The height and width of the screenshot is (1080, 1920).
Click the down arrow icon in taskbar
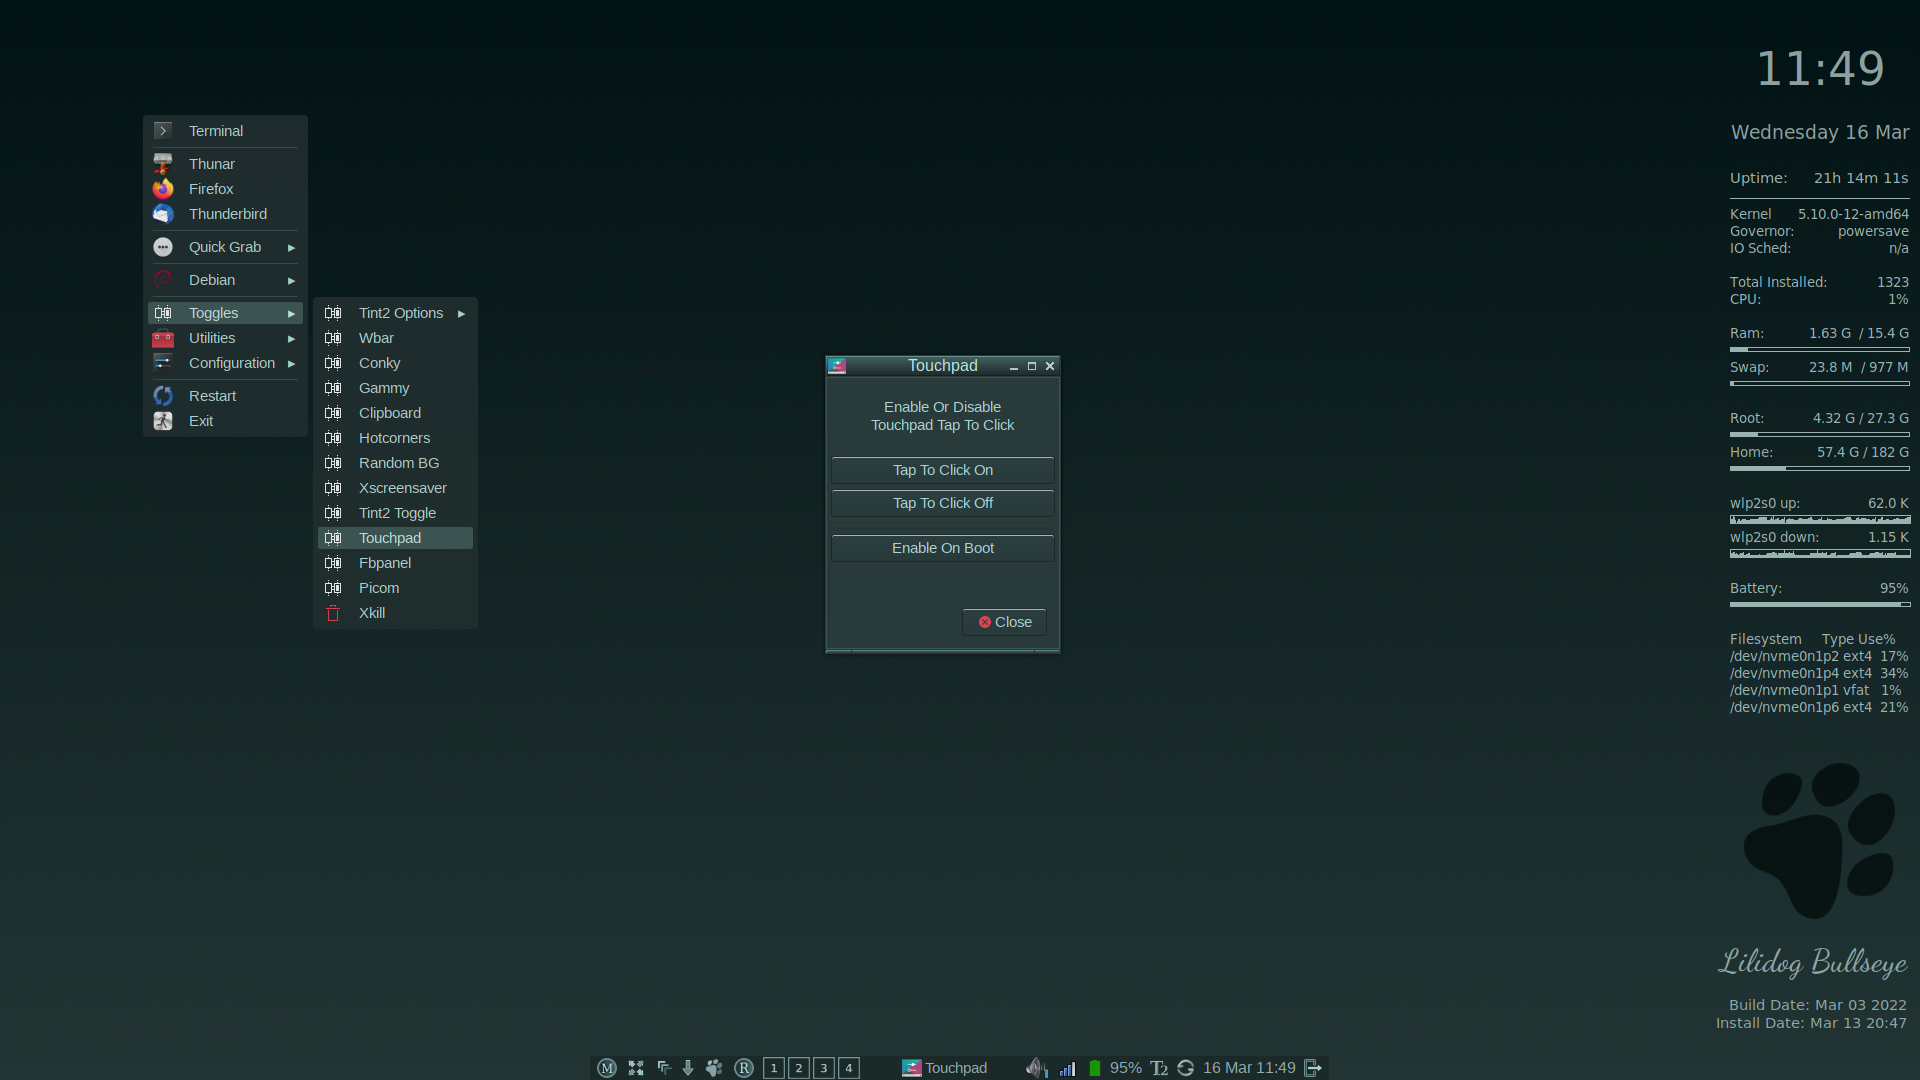(688, 1068)
